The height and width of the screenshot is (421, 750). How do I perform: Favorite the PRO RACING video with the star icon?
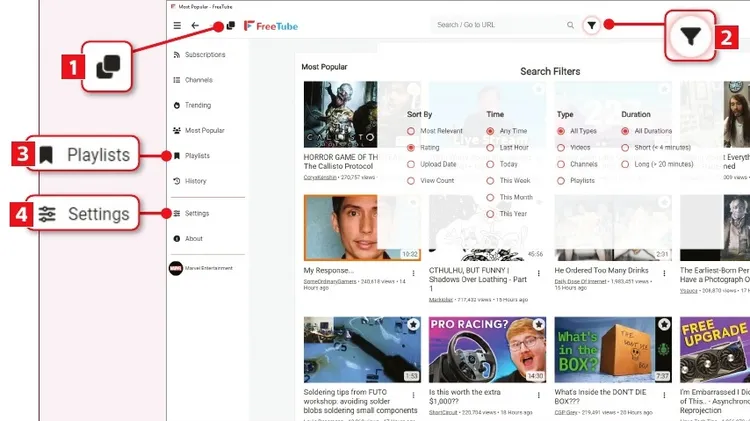pos(539,324)
